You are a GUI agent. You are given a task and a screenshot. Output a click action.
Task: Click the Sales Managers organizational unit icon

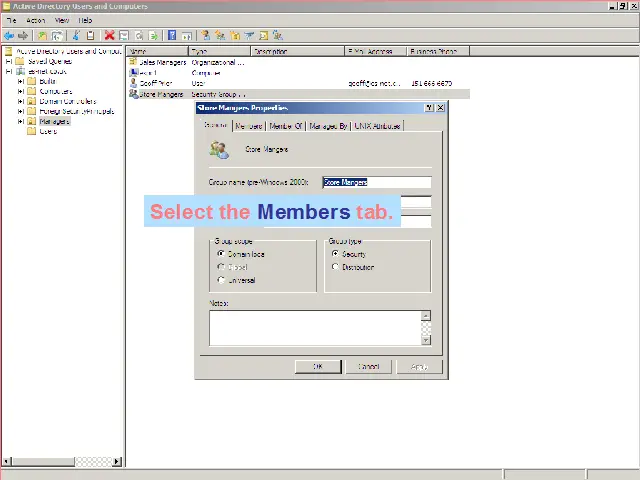133,62
